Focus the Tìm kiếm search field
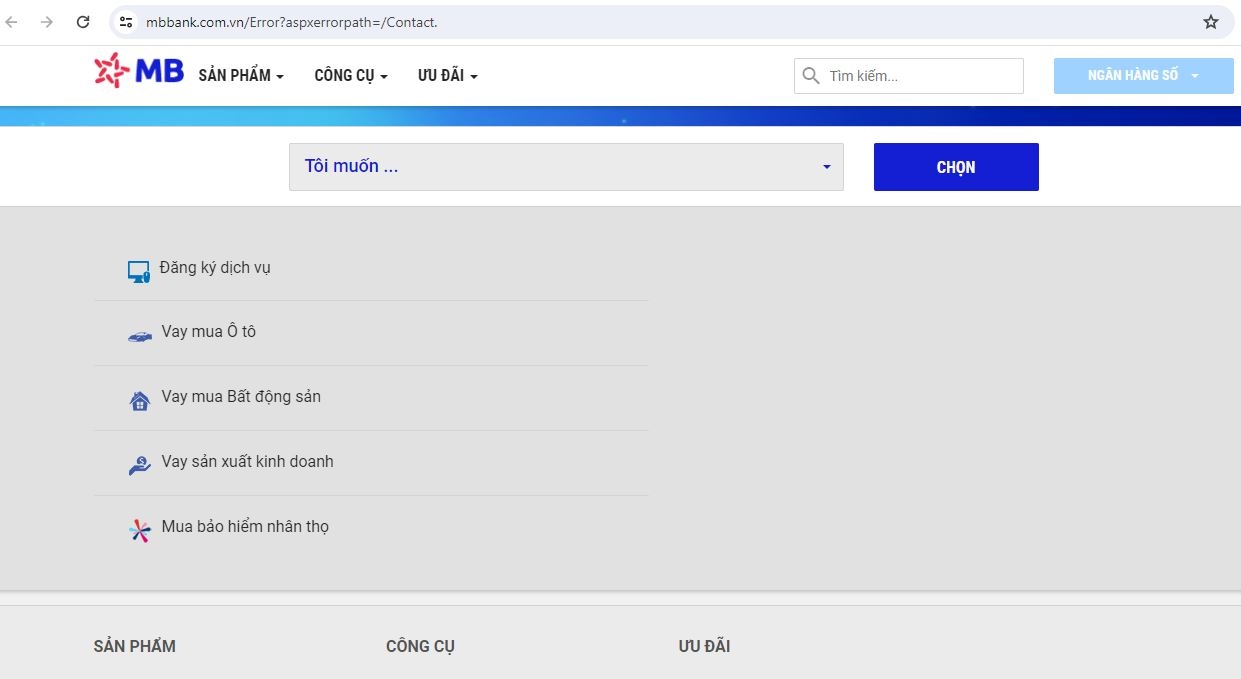Screen dimensions: 1241x679 [909, 76]
